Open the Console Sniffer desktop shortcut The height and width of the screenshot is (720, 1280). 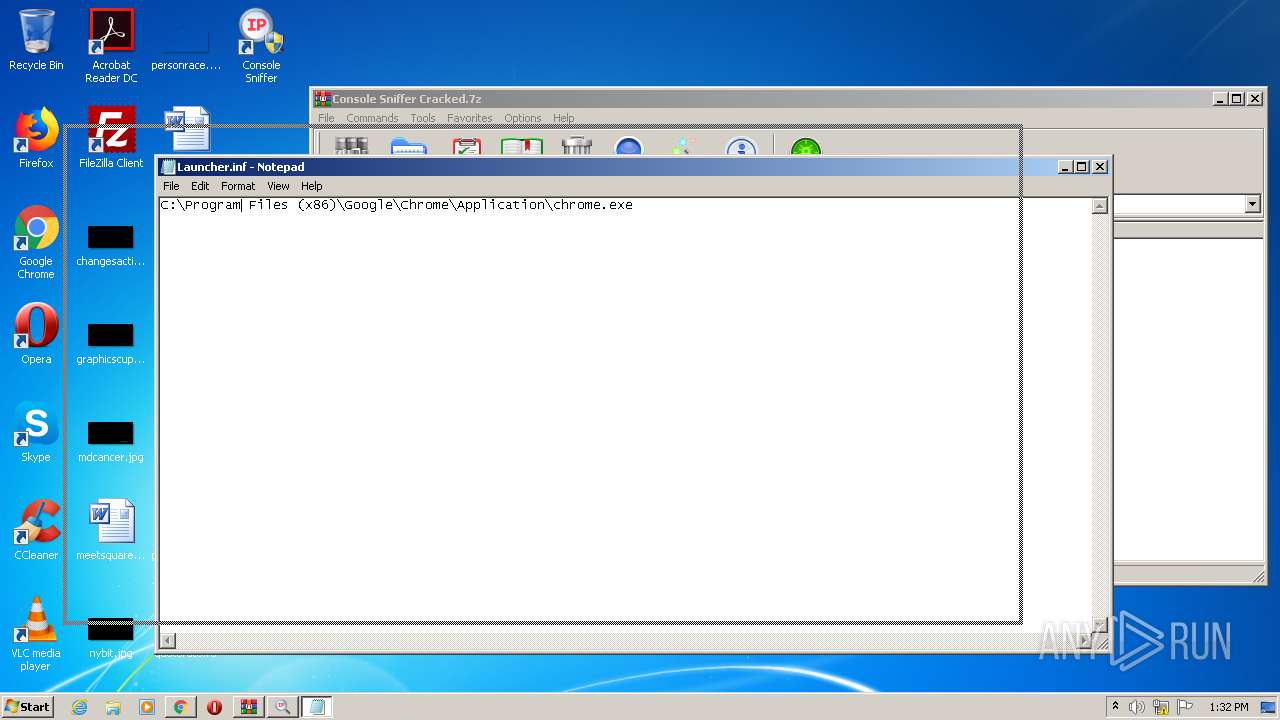(261, 45)
